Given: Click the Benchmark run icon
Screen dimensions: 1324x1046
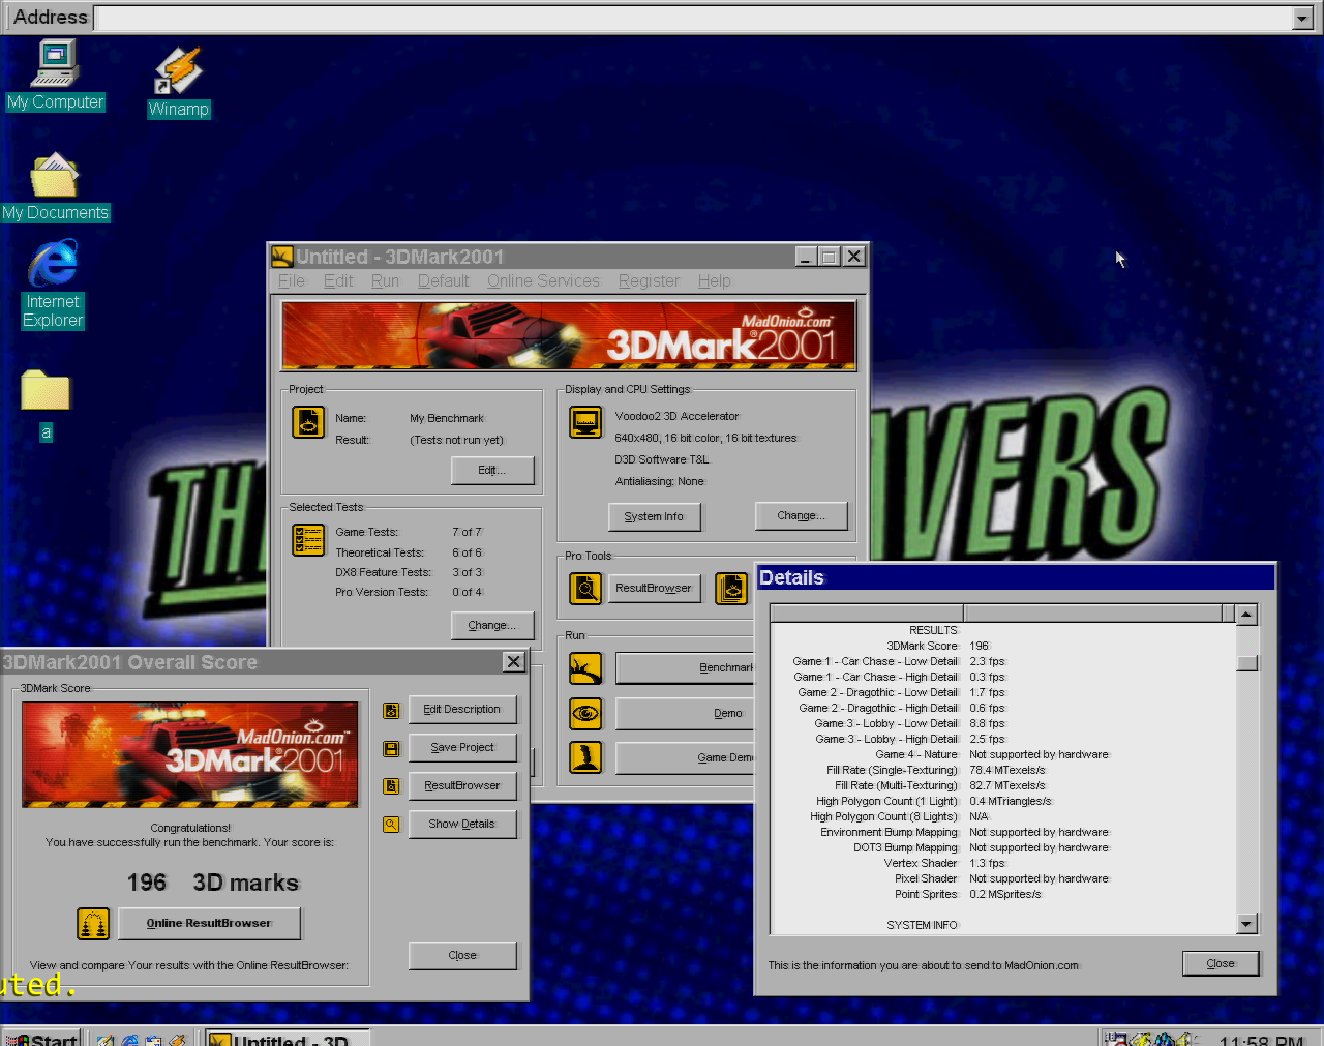Looking at the screenshot, I should [586, 668].
